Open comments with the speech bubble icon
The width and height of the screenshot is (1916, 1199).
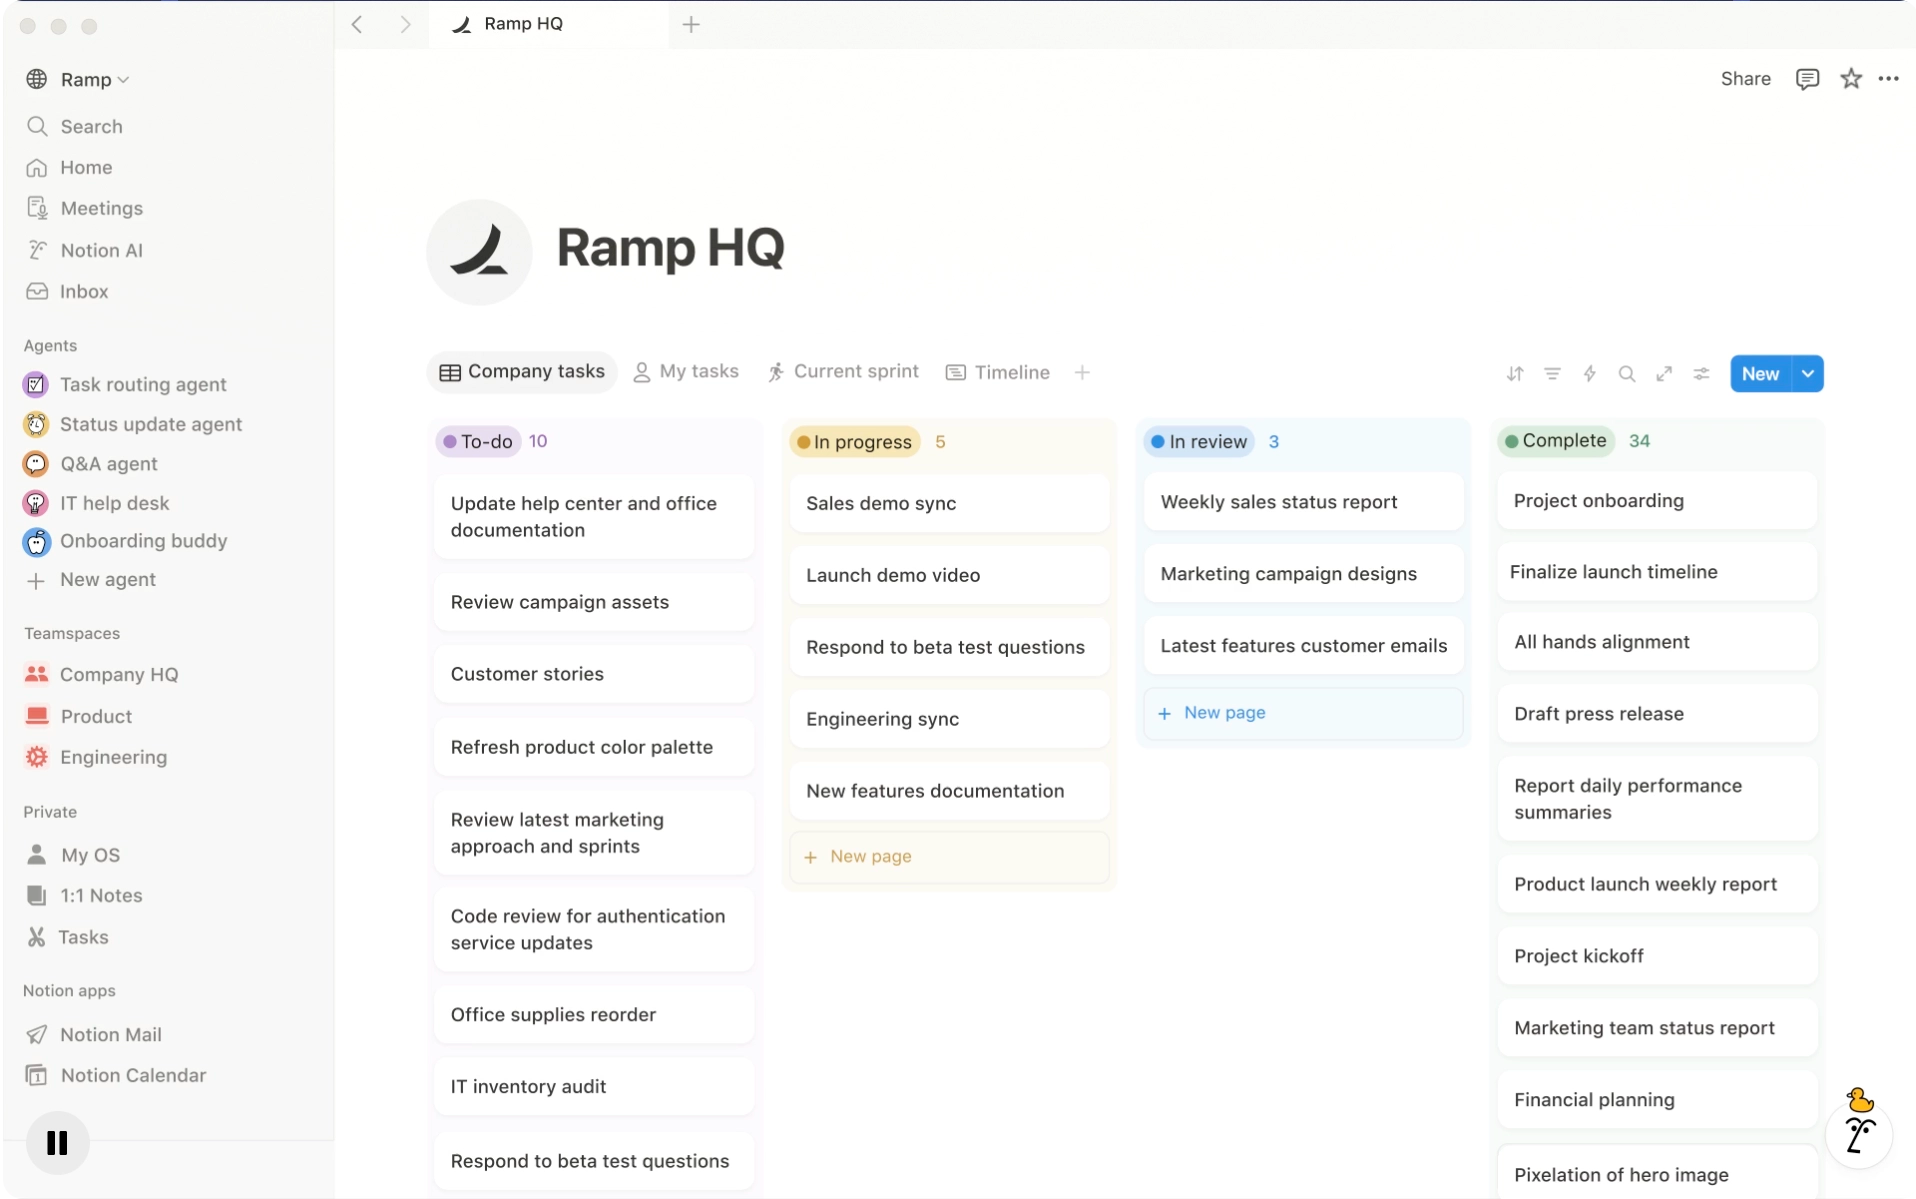(x=1806, y=78)
